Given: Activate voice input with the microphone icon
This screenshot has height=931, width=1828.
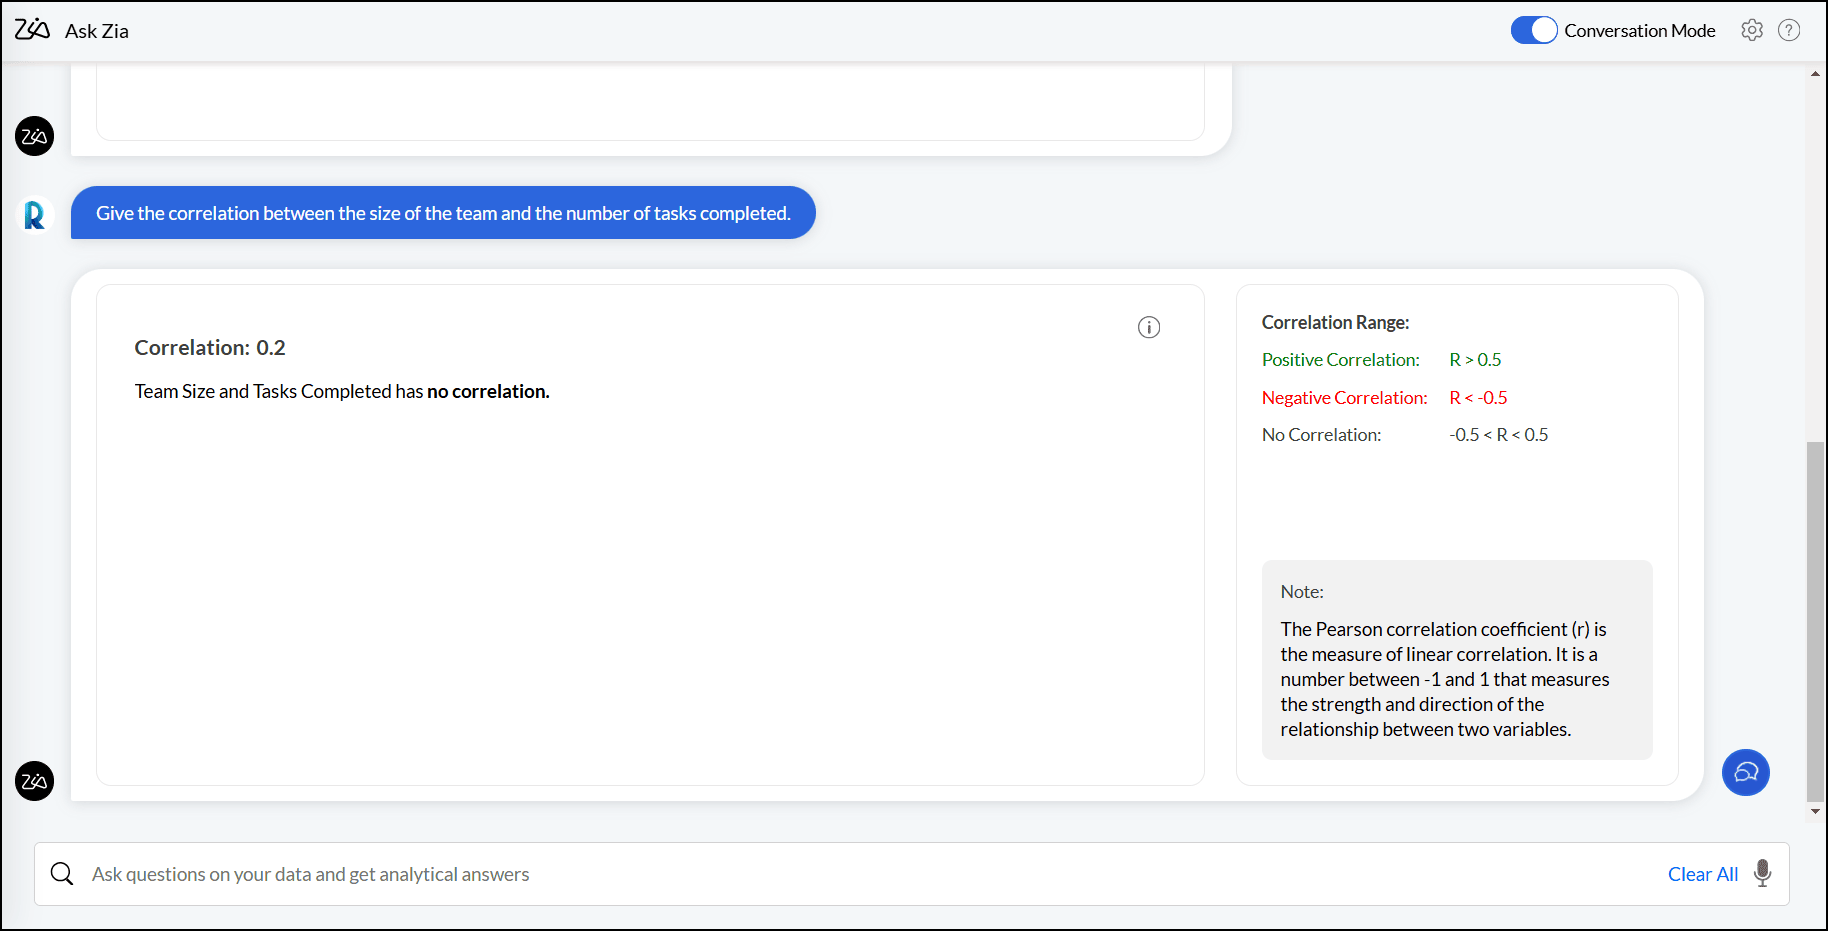Looking at the screenshot, I should click(x=1761, y=873).
